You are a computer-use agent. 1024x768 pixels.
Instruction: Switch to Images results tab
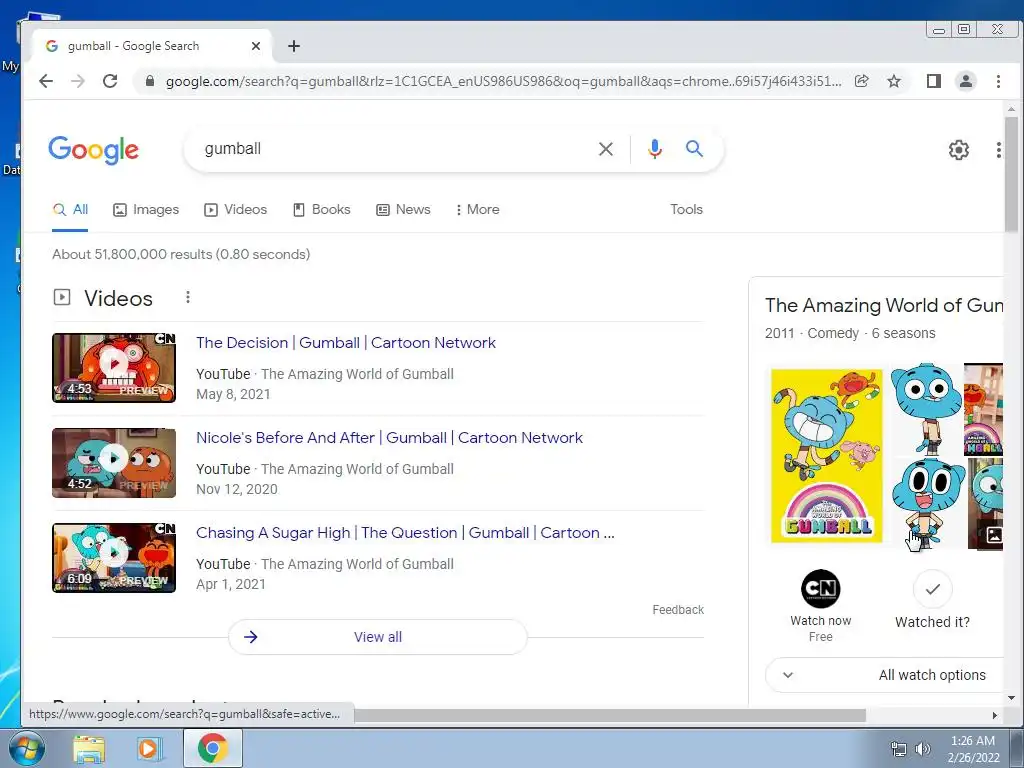coord(146,210)
